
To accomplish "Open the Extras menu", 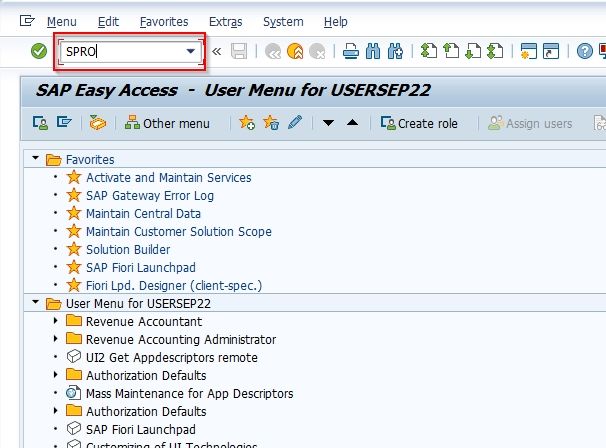I will tap(226, 22).
